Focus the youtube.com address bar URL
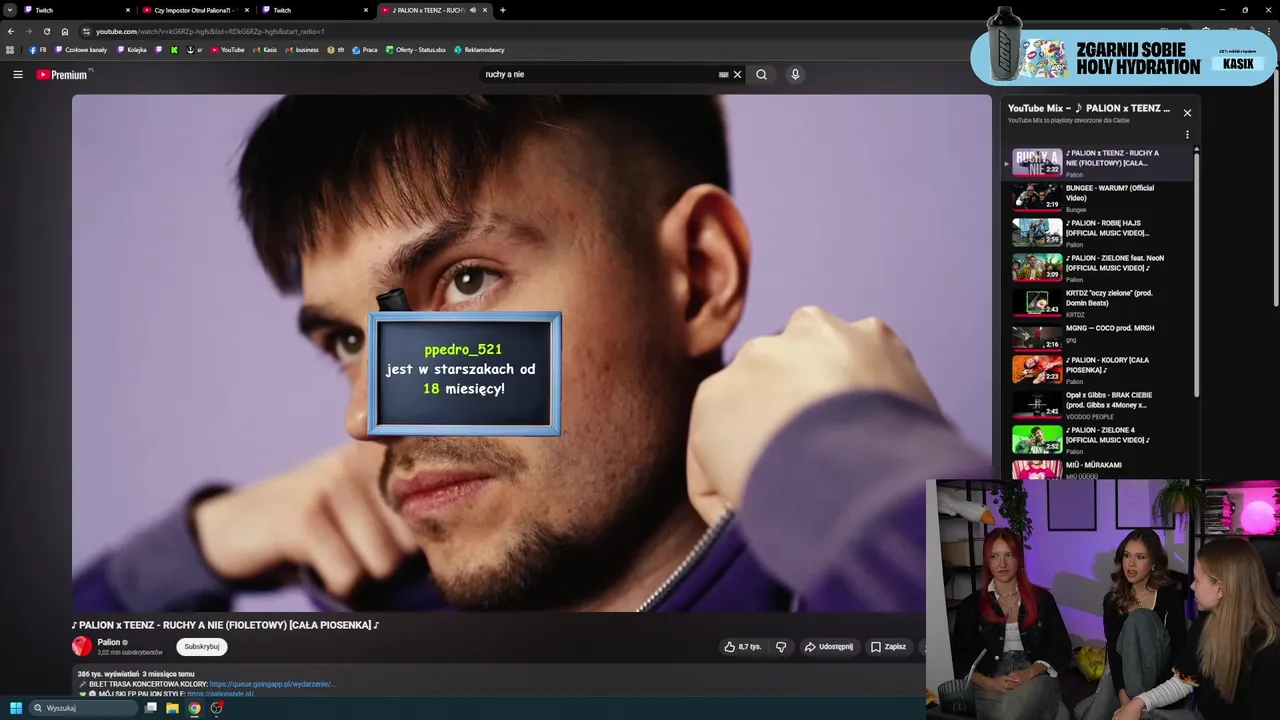Screen dimensions: 1280x720 (210, 31)
